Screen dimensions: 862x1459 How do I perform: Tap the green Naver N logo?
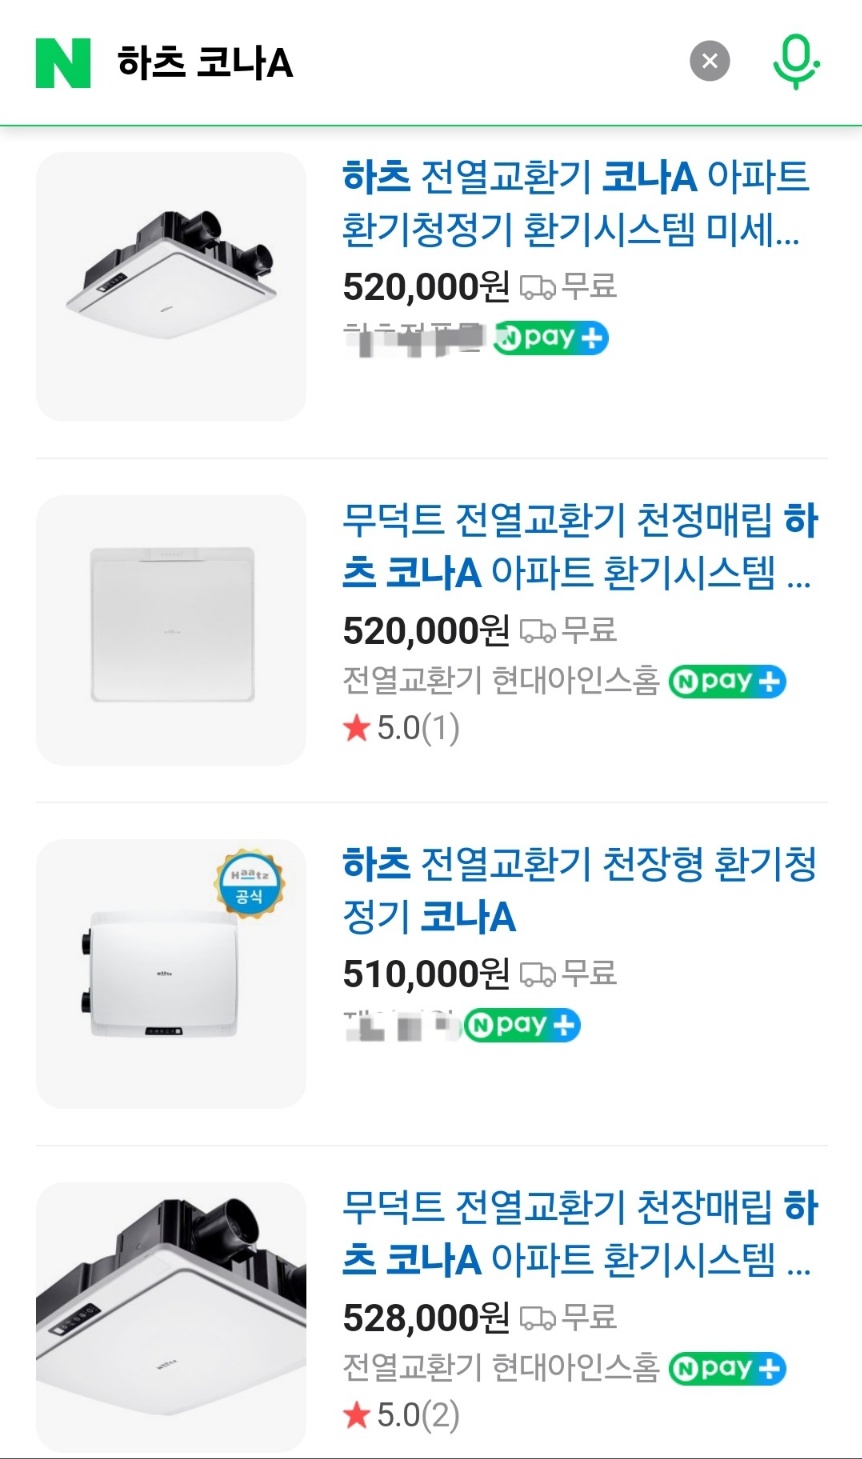click(x=63, y=62)
